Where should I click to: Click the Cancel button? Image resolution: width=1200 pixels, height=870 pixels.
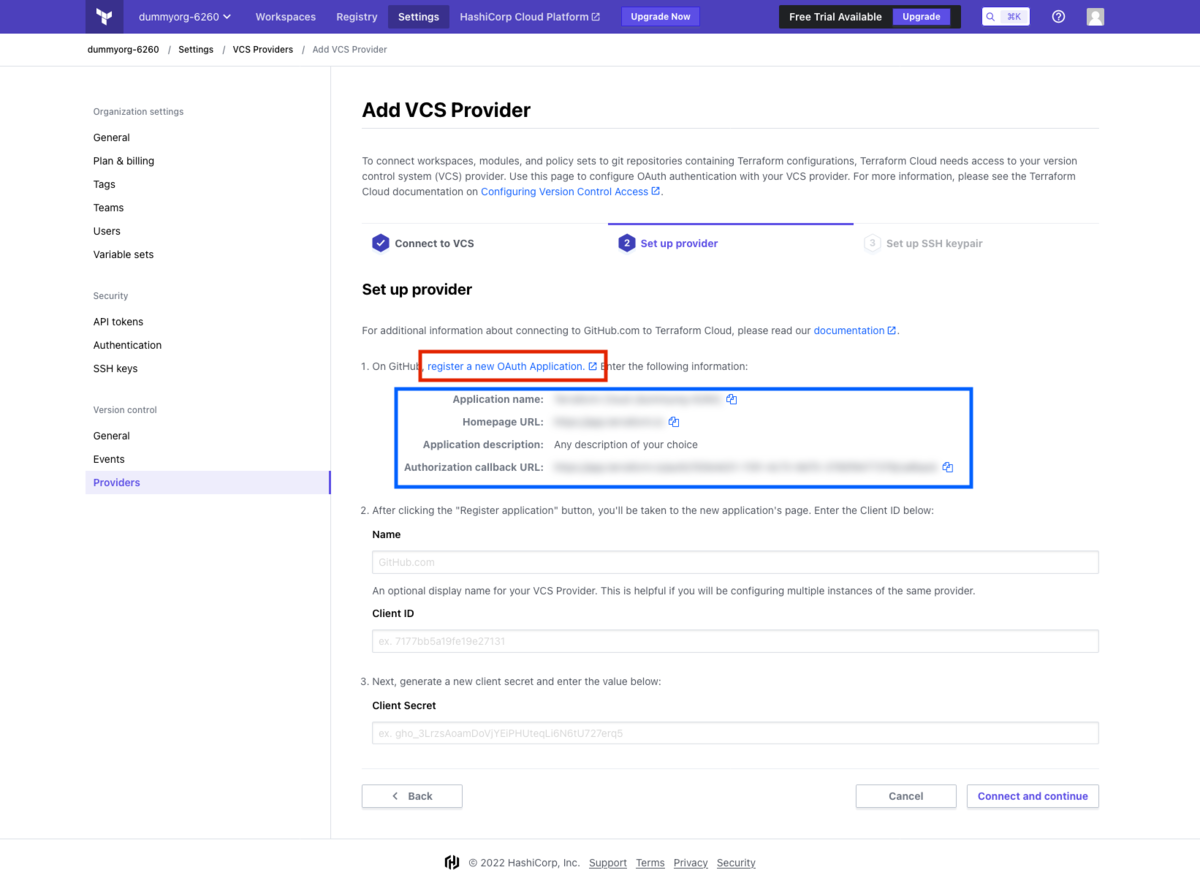(x=906, y=796)
